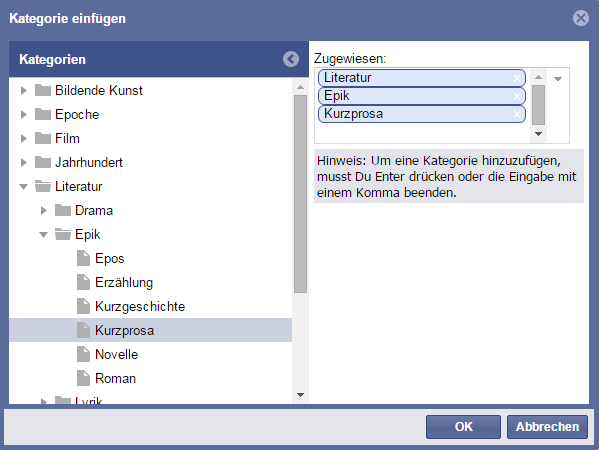599x450 pixels.
Task: Close the Kategorie einfügen dialog
Action: click(x=581, y=18)
